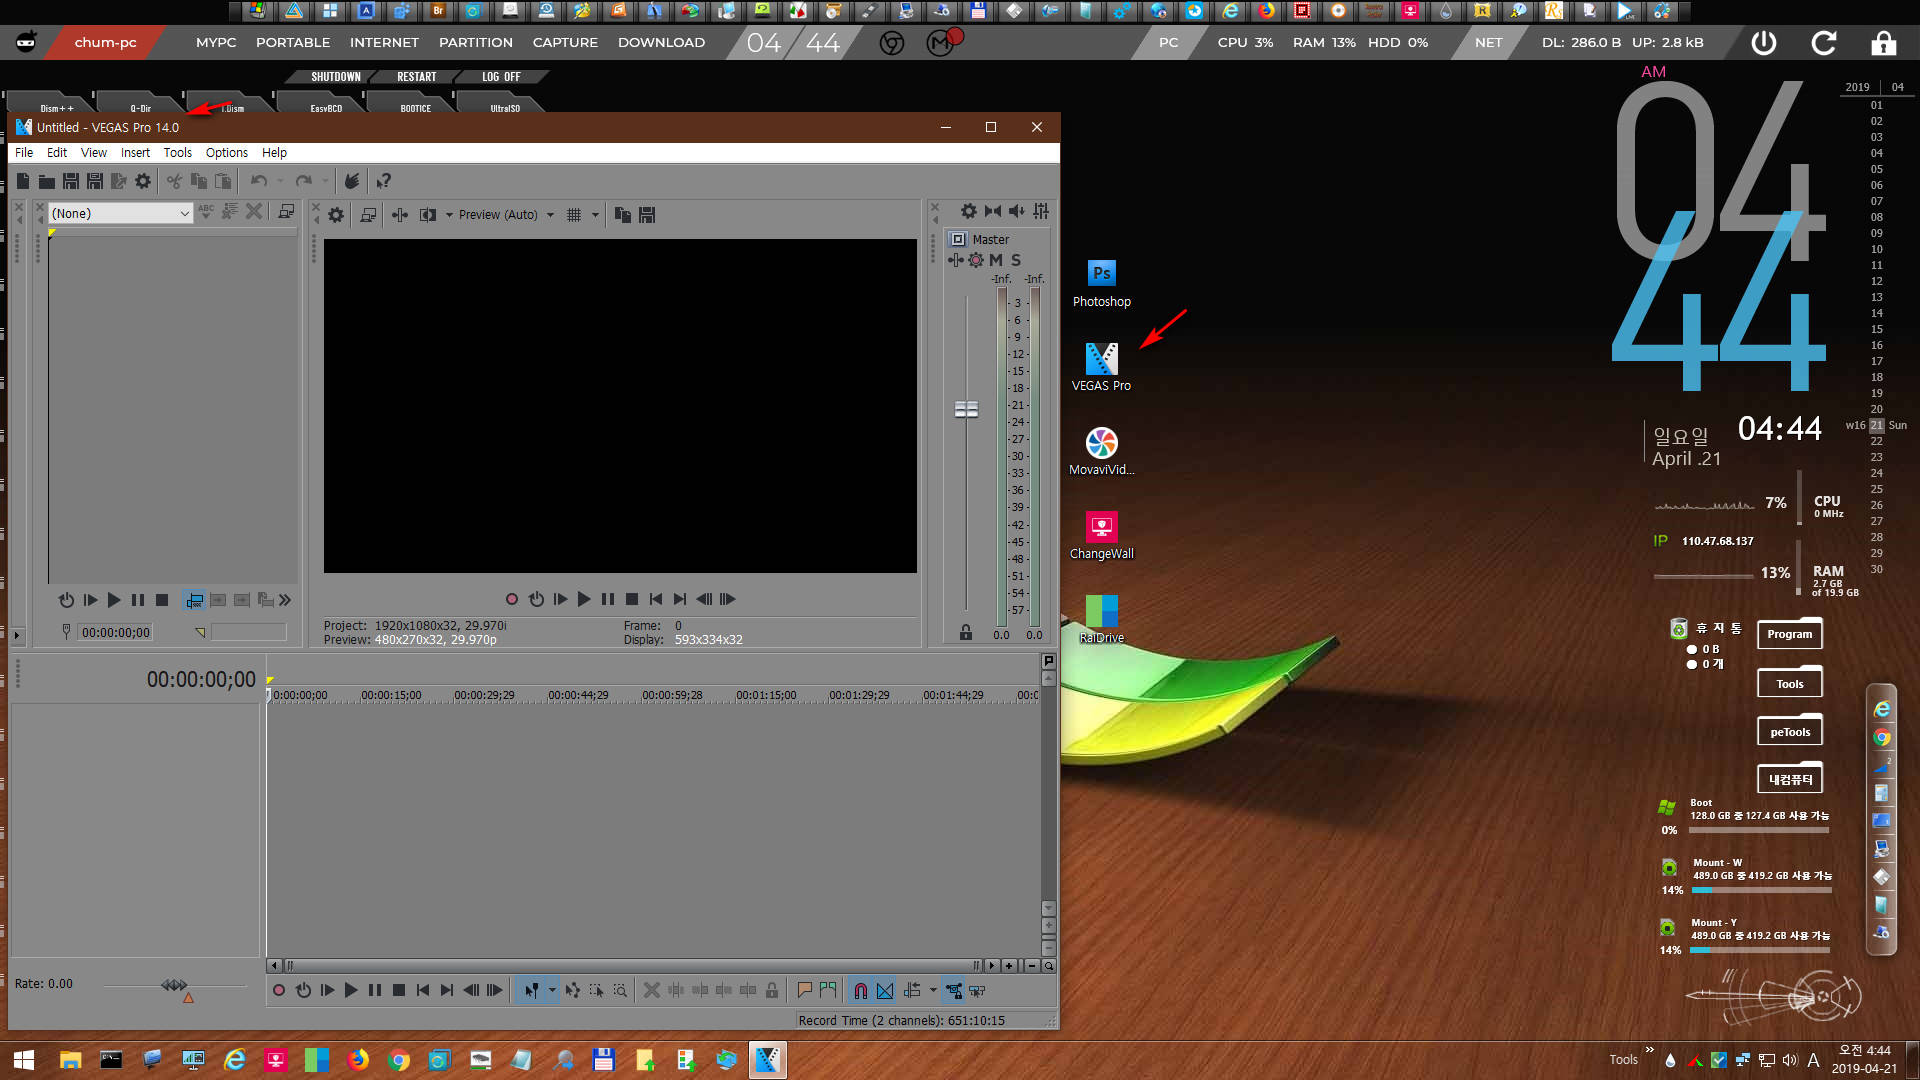The height and width of the screenshot is (1080, 1920).
Task: Click DOWNLOAD in top bar
Action: click(x=661, y=43)
